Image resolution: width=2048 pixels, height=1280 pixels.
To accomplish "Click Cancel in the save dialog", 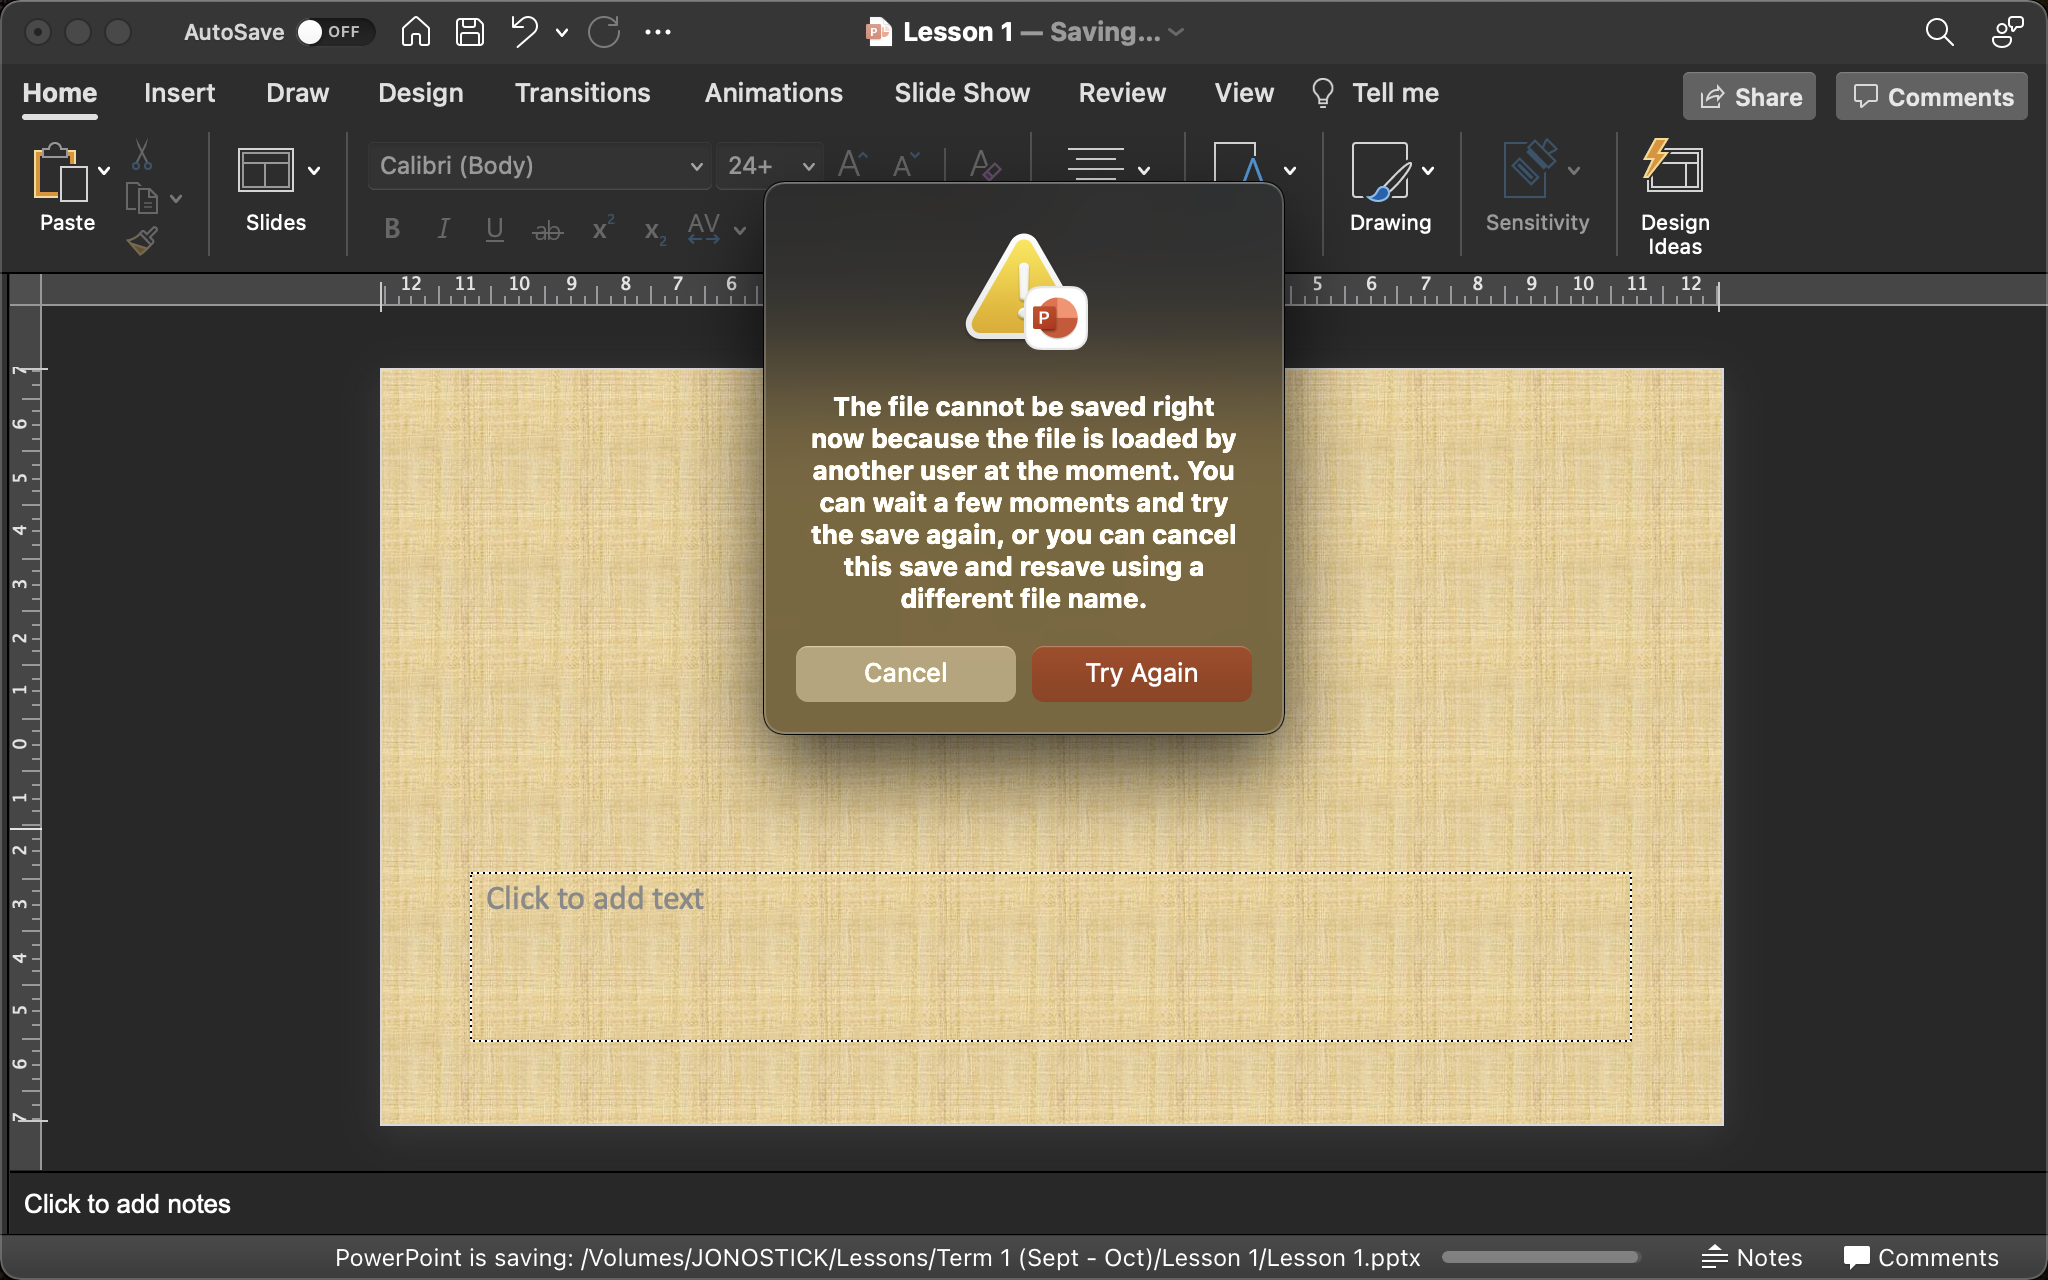I will [905, 673].
